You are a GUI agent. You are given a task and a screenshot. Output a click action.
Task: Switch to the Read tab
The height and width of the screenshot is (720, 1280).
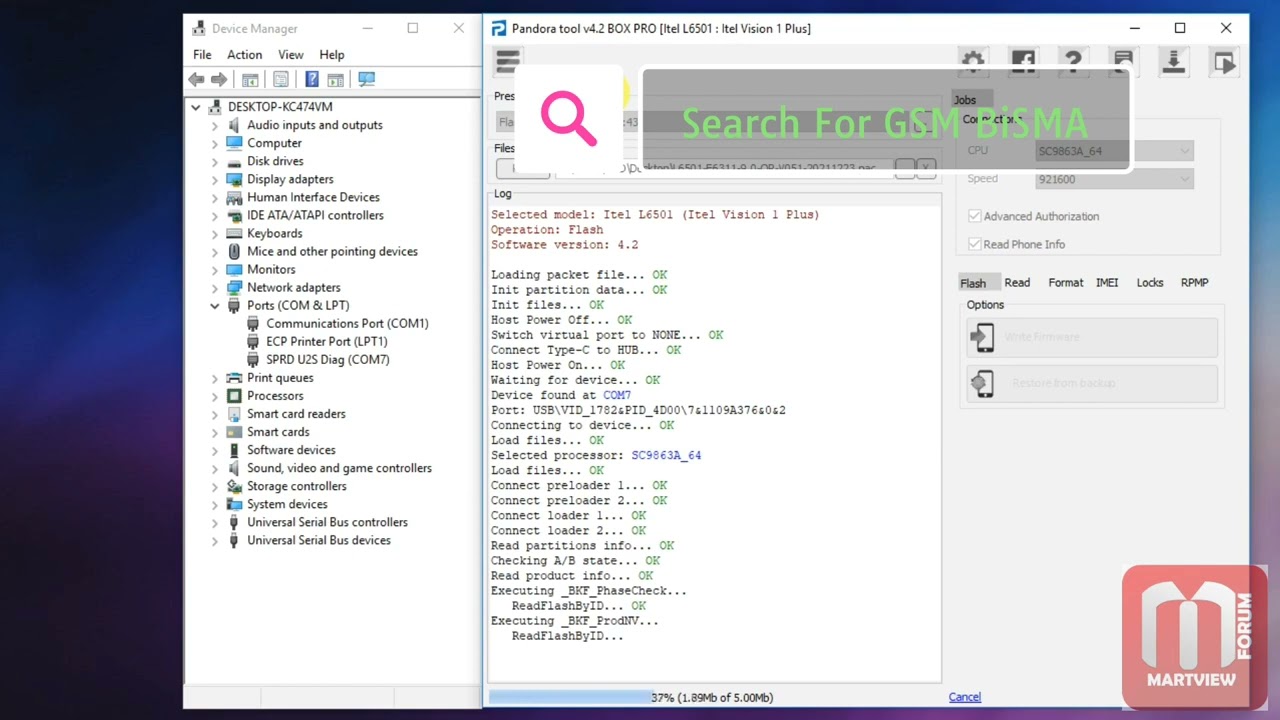coord(1017,283)
